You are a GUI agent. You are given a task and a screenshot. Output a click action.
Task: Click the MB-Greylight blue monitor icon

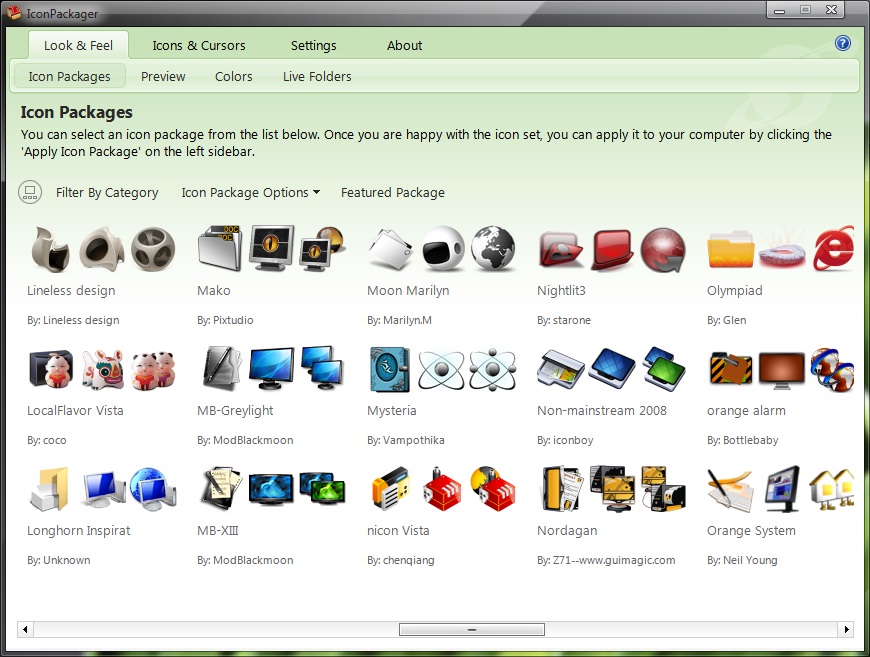click(x=271, y=370)
